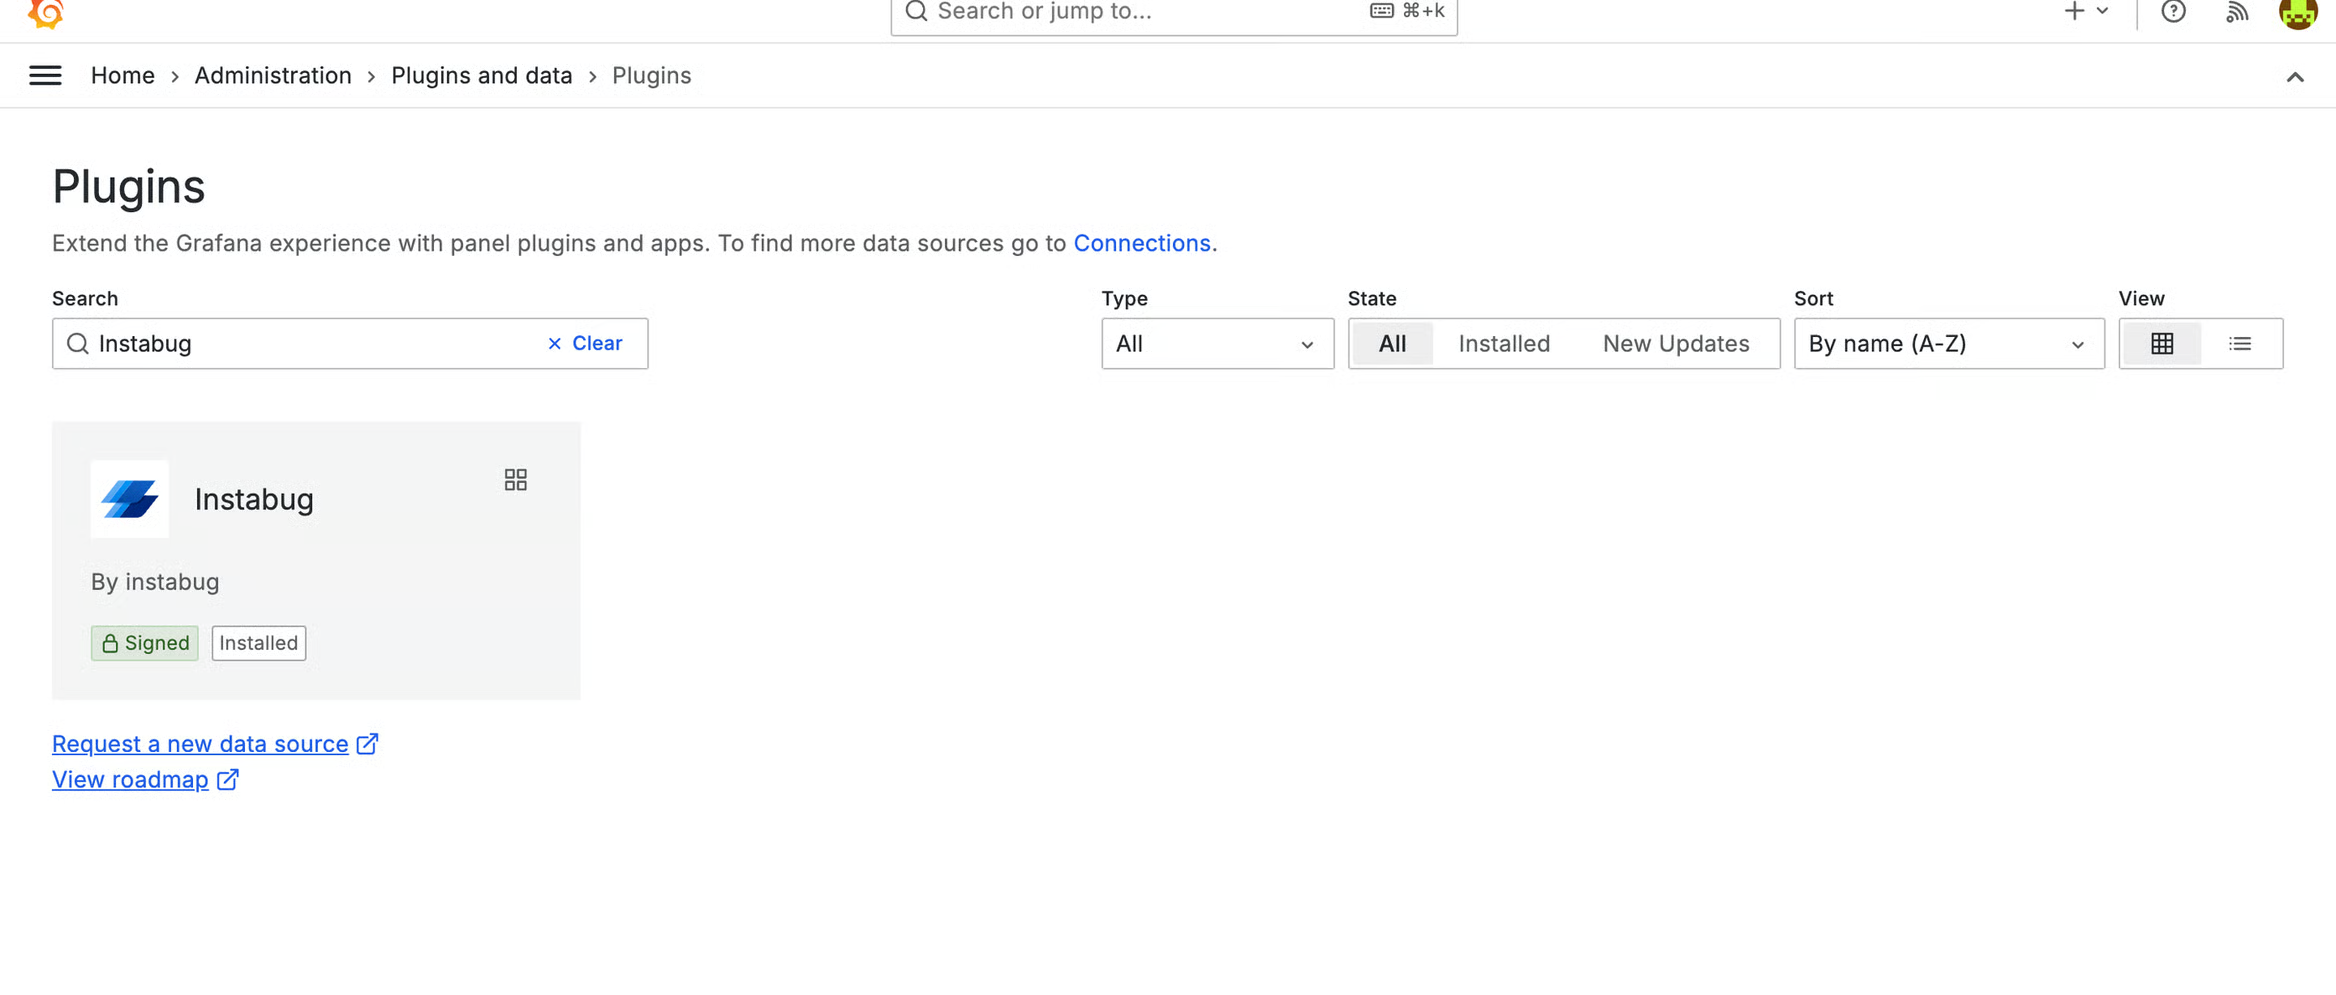
Task: Open the Sort by name dropdown
Action: click(1947, 344)
